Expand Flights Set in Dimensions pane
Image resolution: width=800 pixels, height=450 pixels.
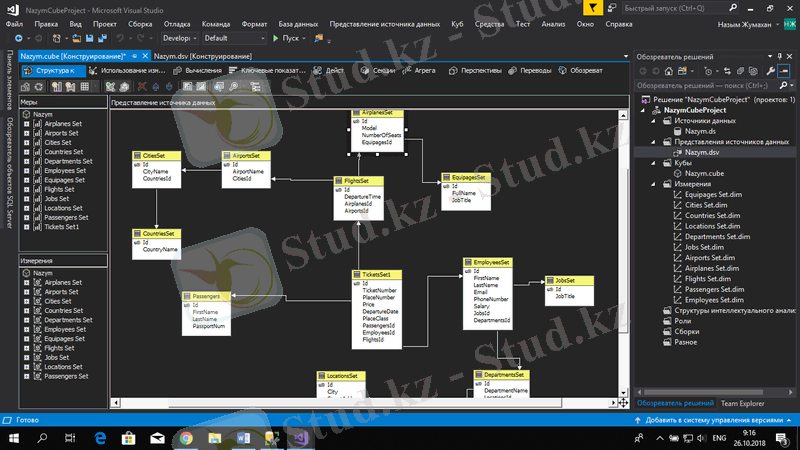[27, 348]
